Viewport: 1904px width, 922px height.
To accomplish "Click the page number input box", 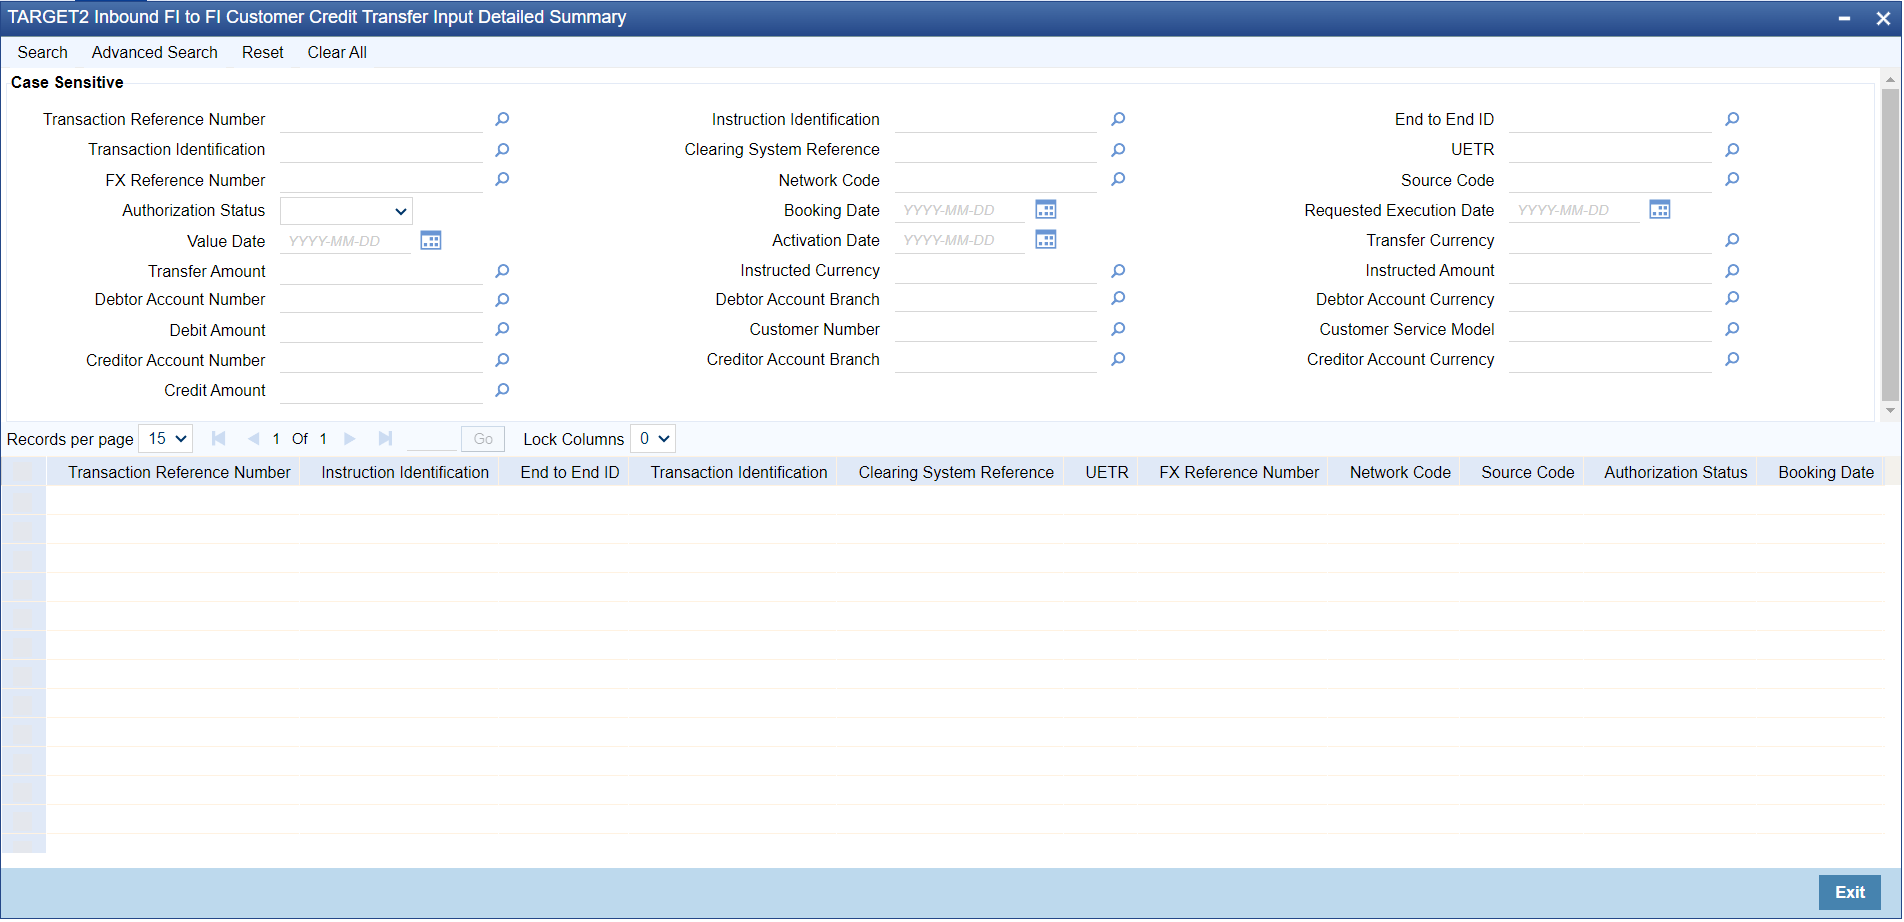I will click(x=432, y=439).
